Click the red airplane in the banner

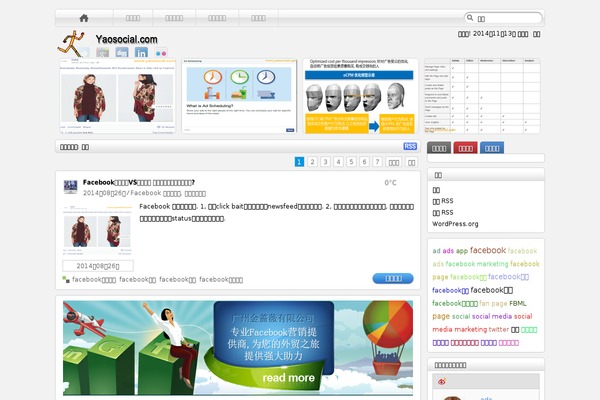tap(83, 320)
